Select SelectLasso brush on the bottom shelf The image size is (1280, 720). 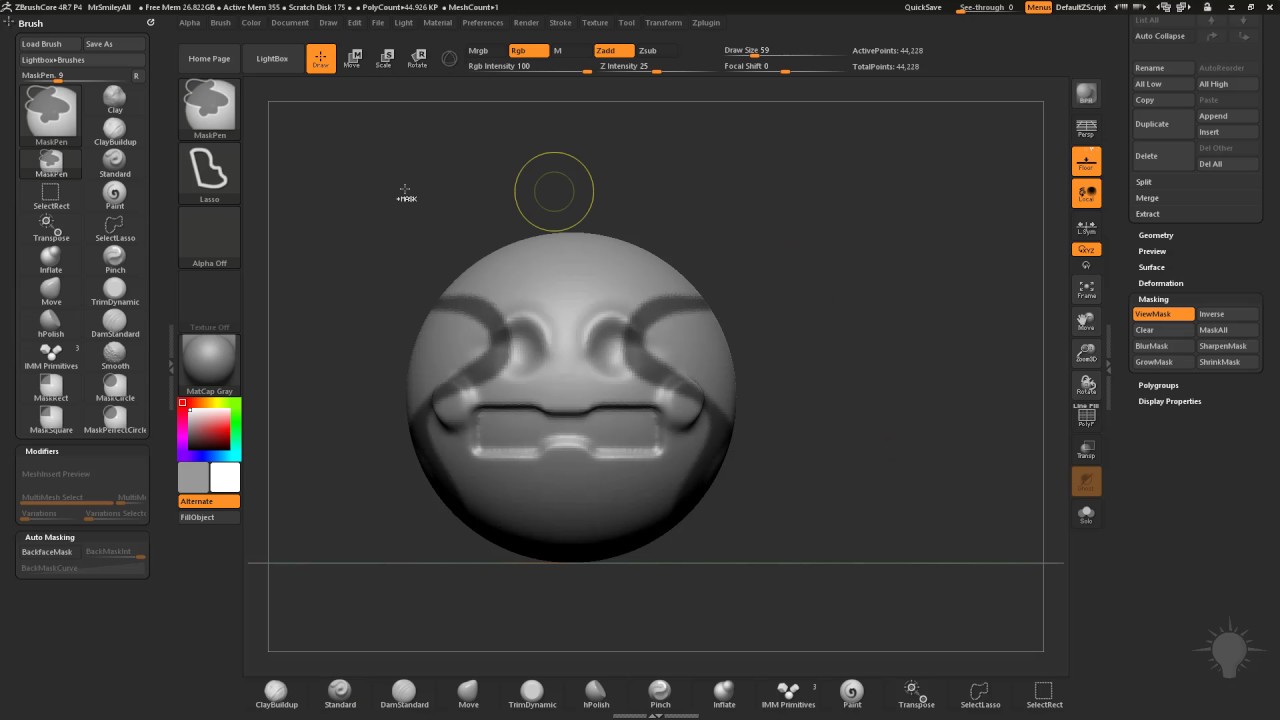tap(980, 694)
